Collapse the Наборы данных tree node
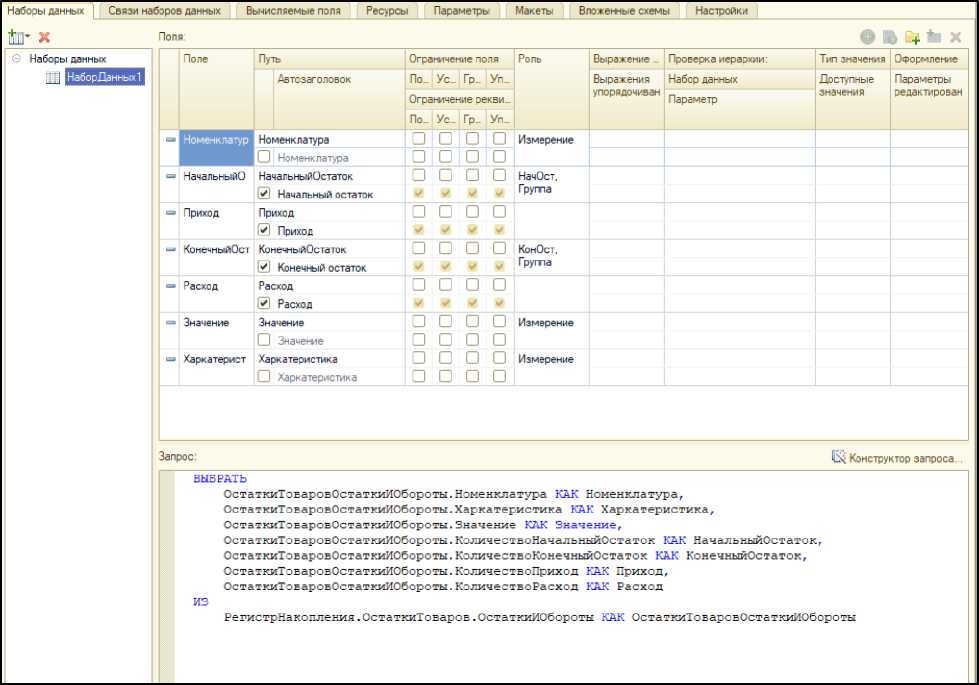The width and height of the screenshot is (979, 685). click(16, 59)
